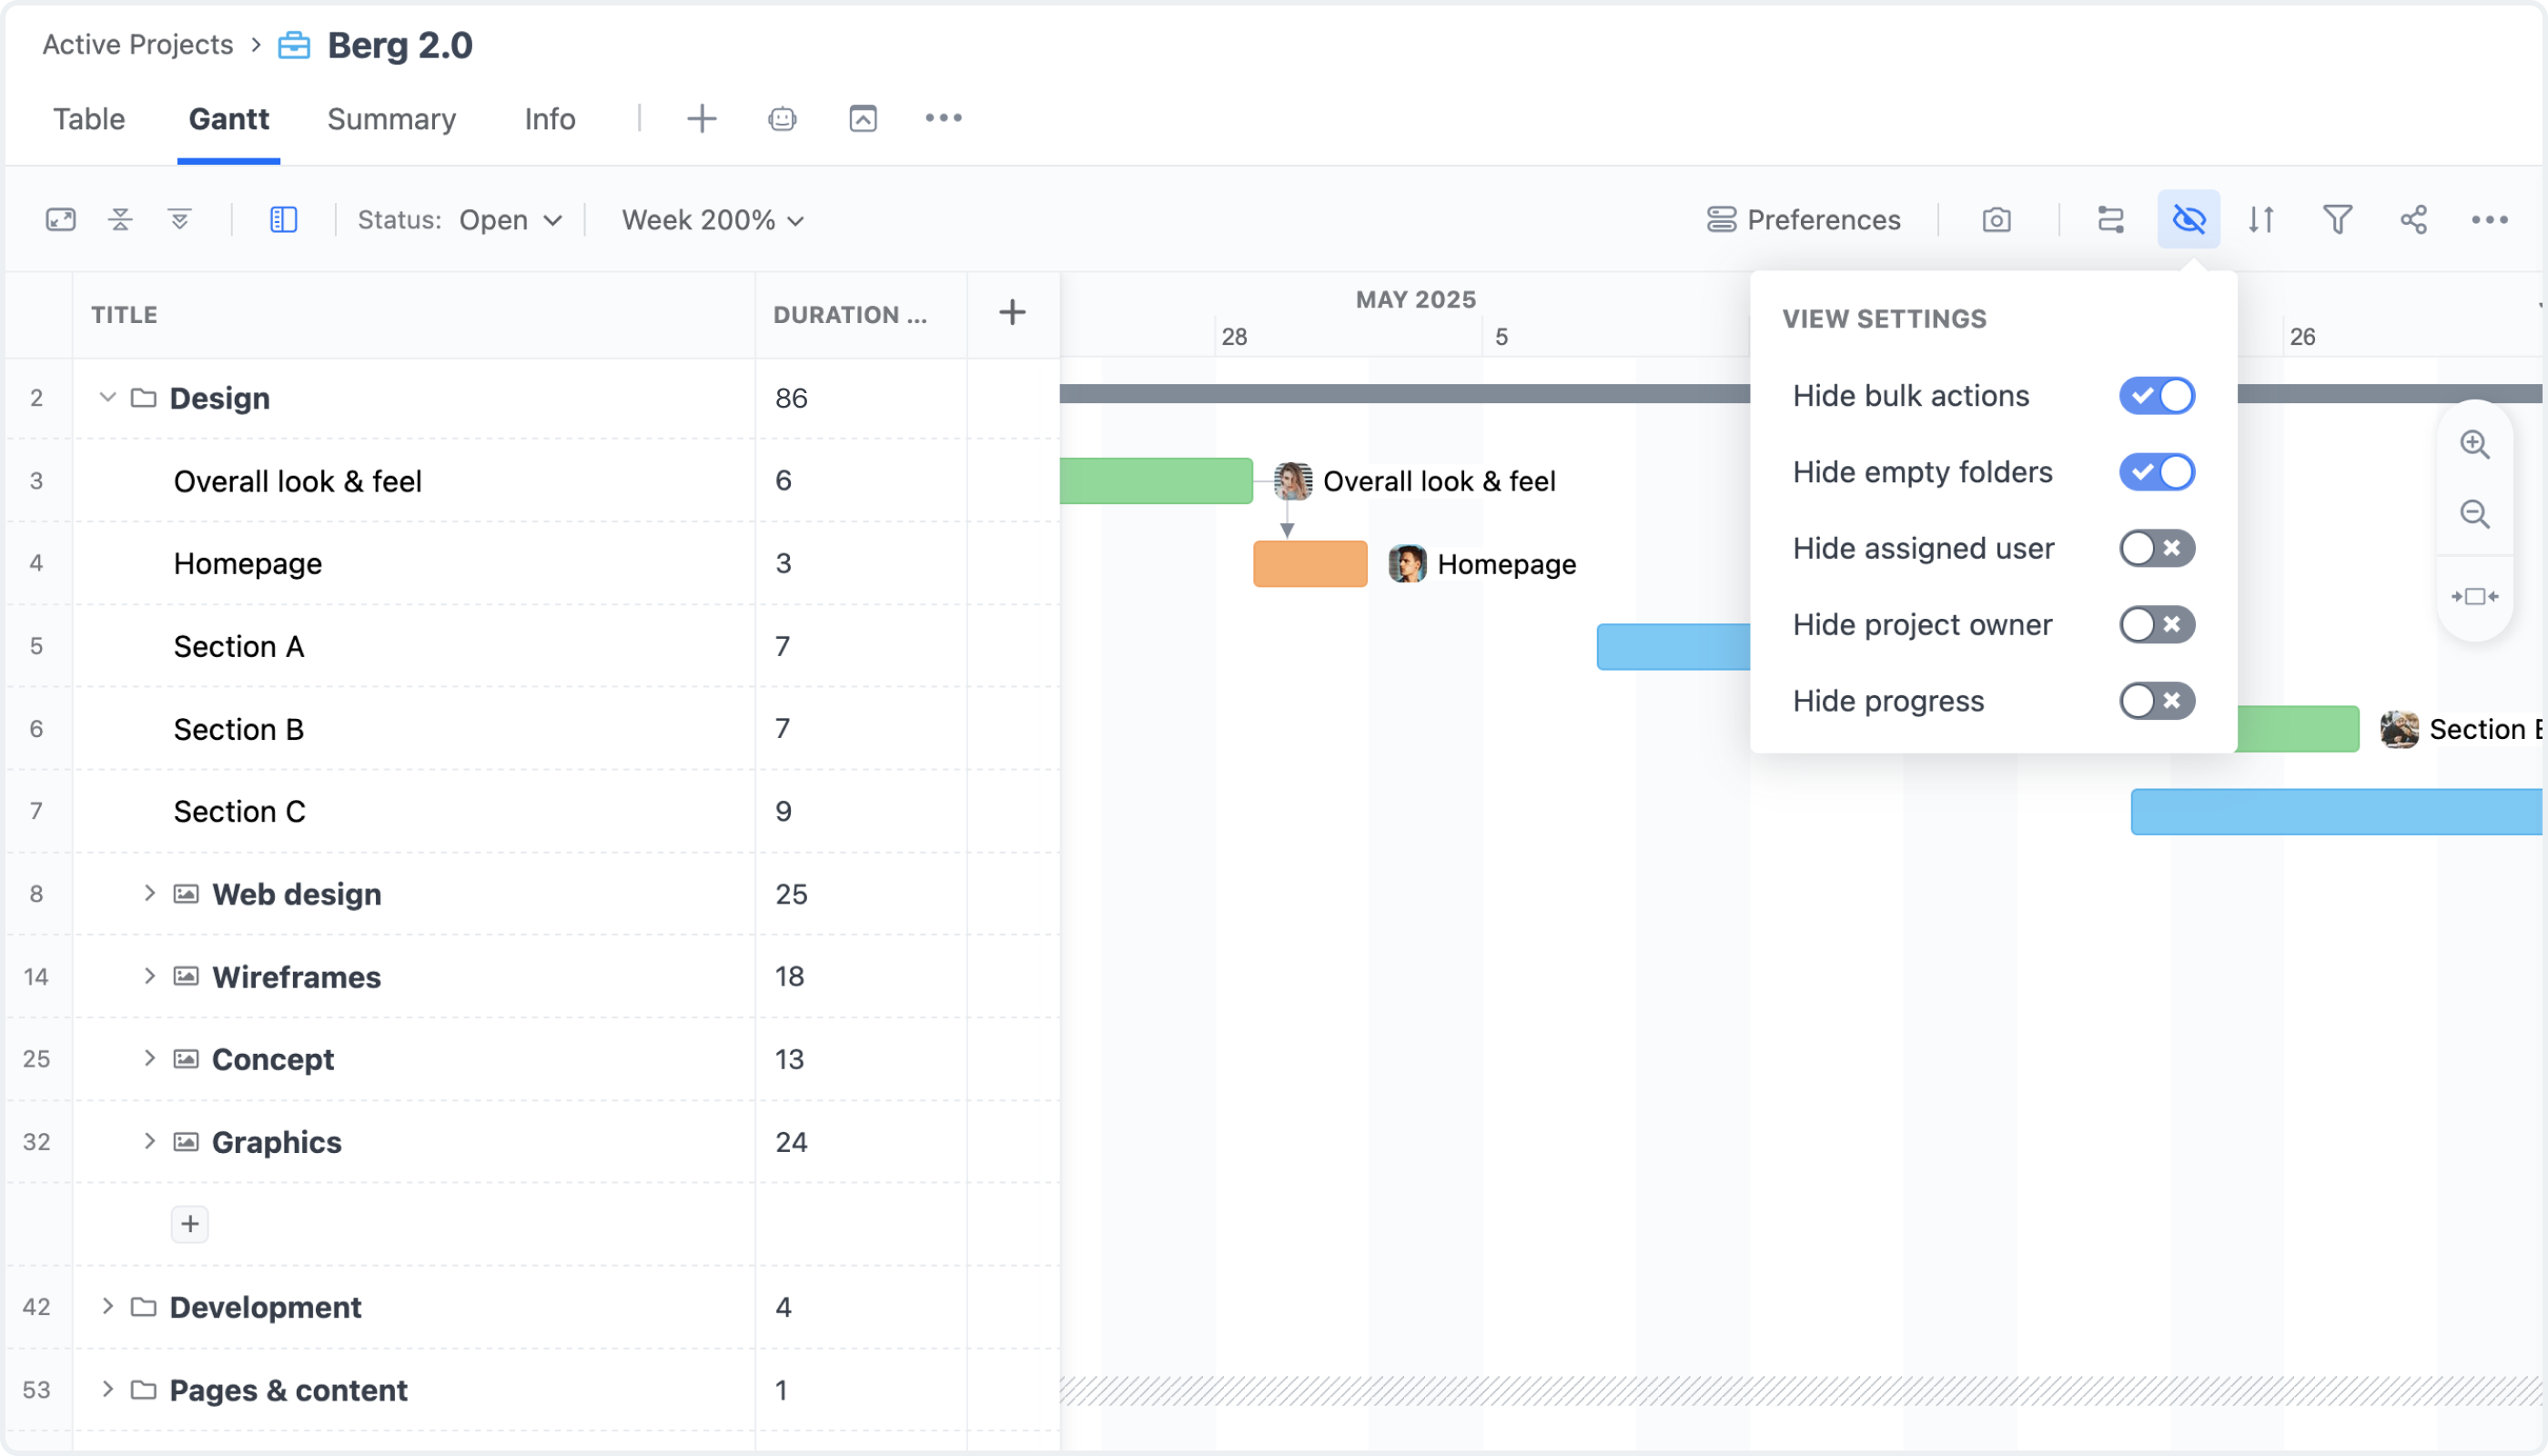Click the hide/visibility toggle icon
2548x1456 pixels.
pos(2189,218)
